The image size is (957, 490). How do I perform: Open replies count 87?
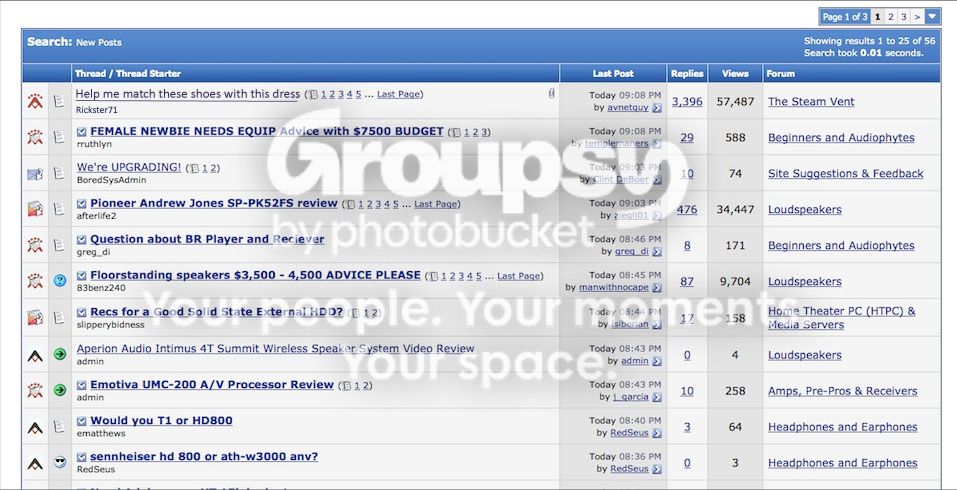click(687, 281)
